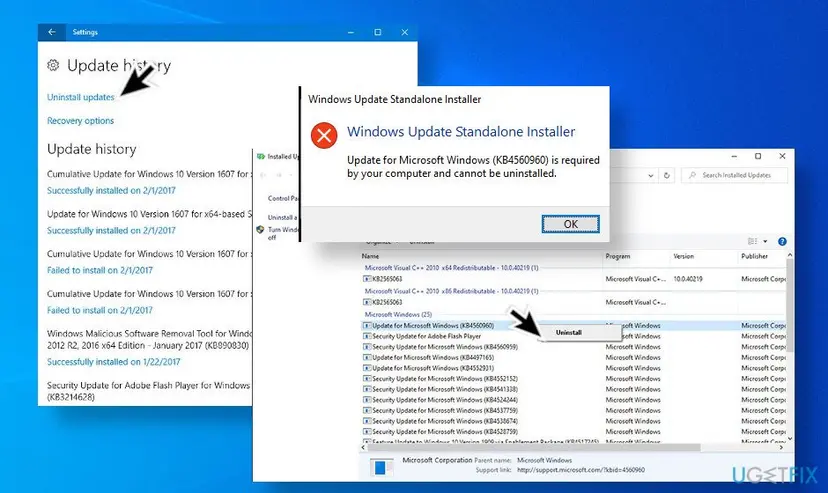Click the Windows Malicious Software Removal Tool entry
The width and height of the screenshot is (828, 493).
click(149, 339)
